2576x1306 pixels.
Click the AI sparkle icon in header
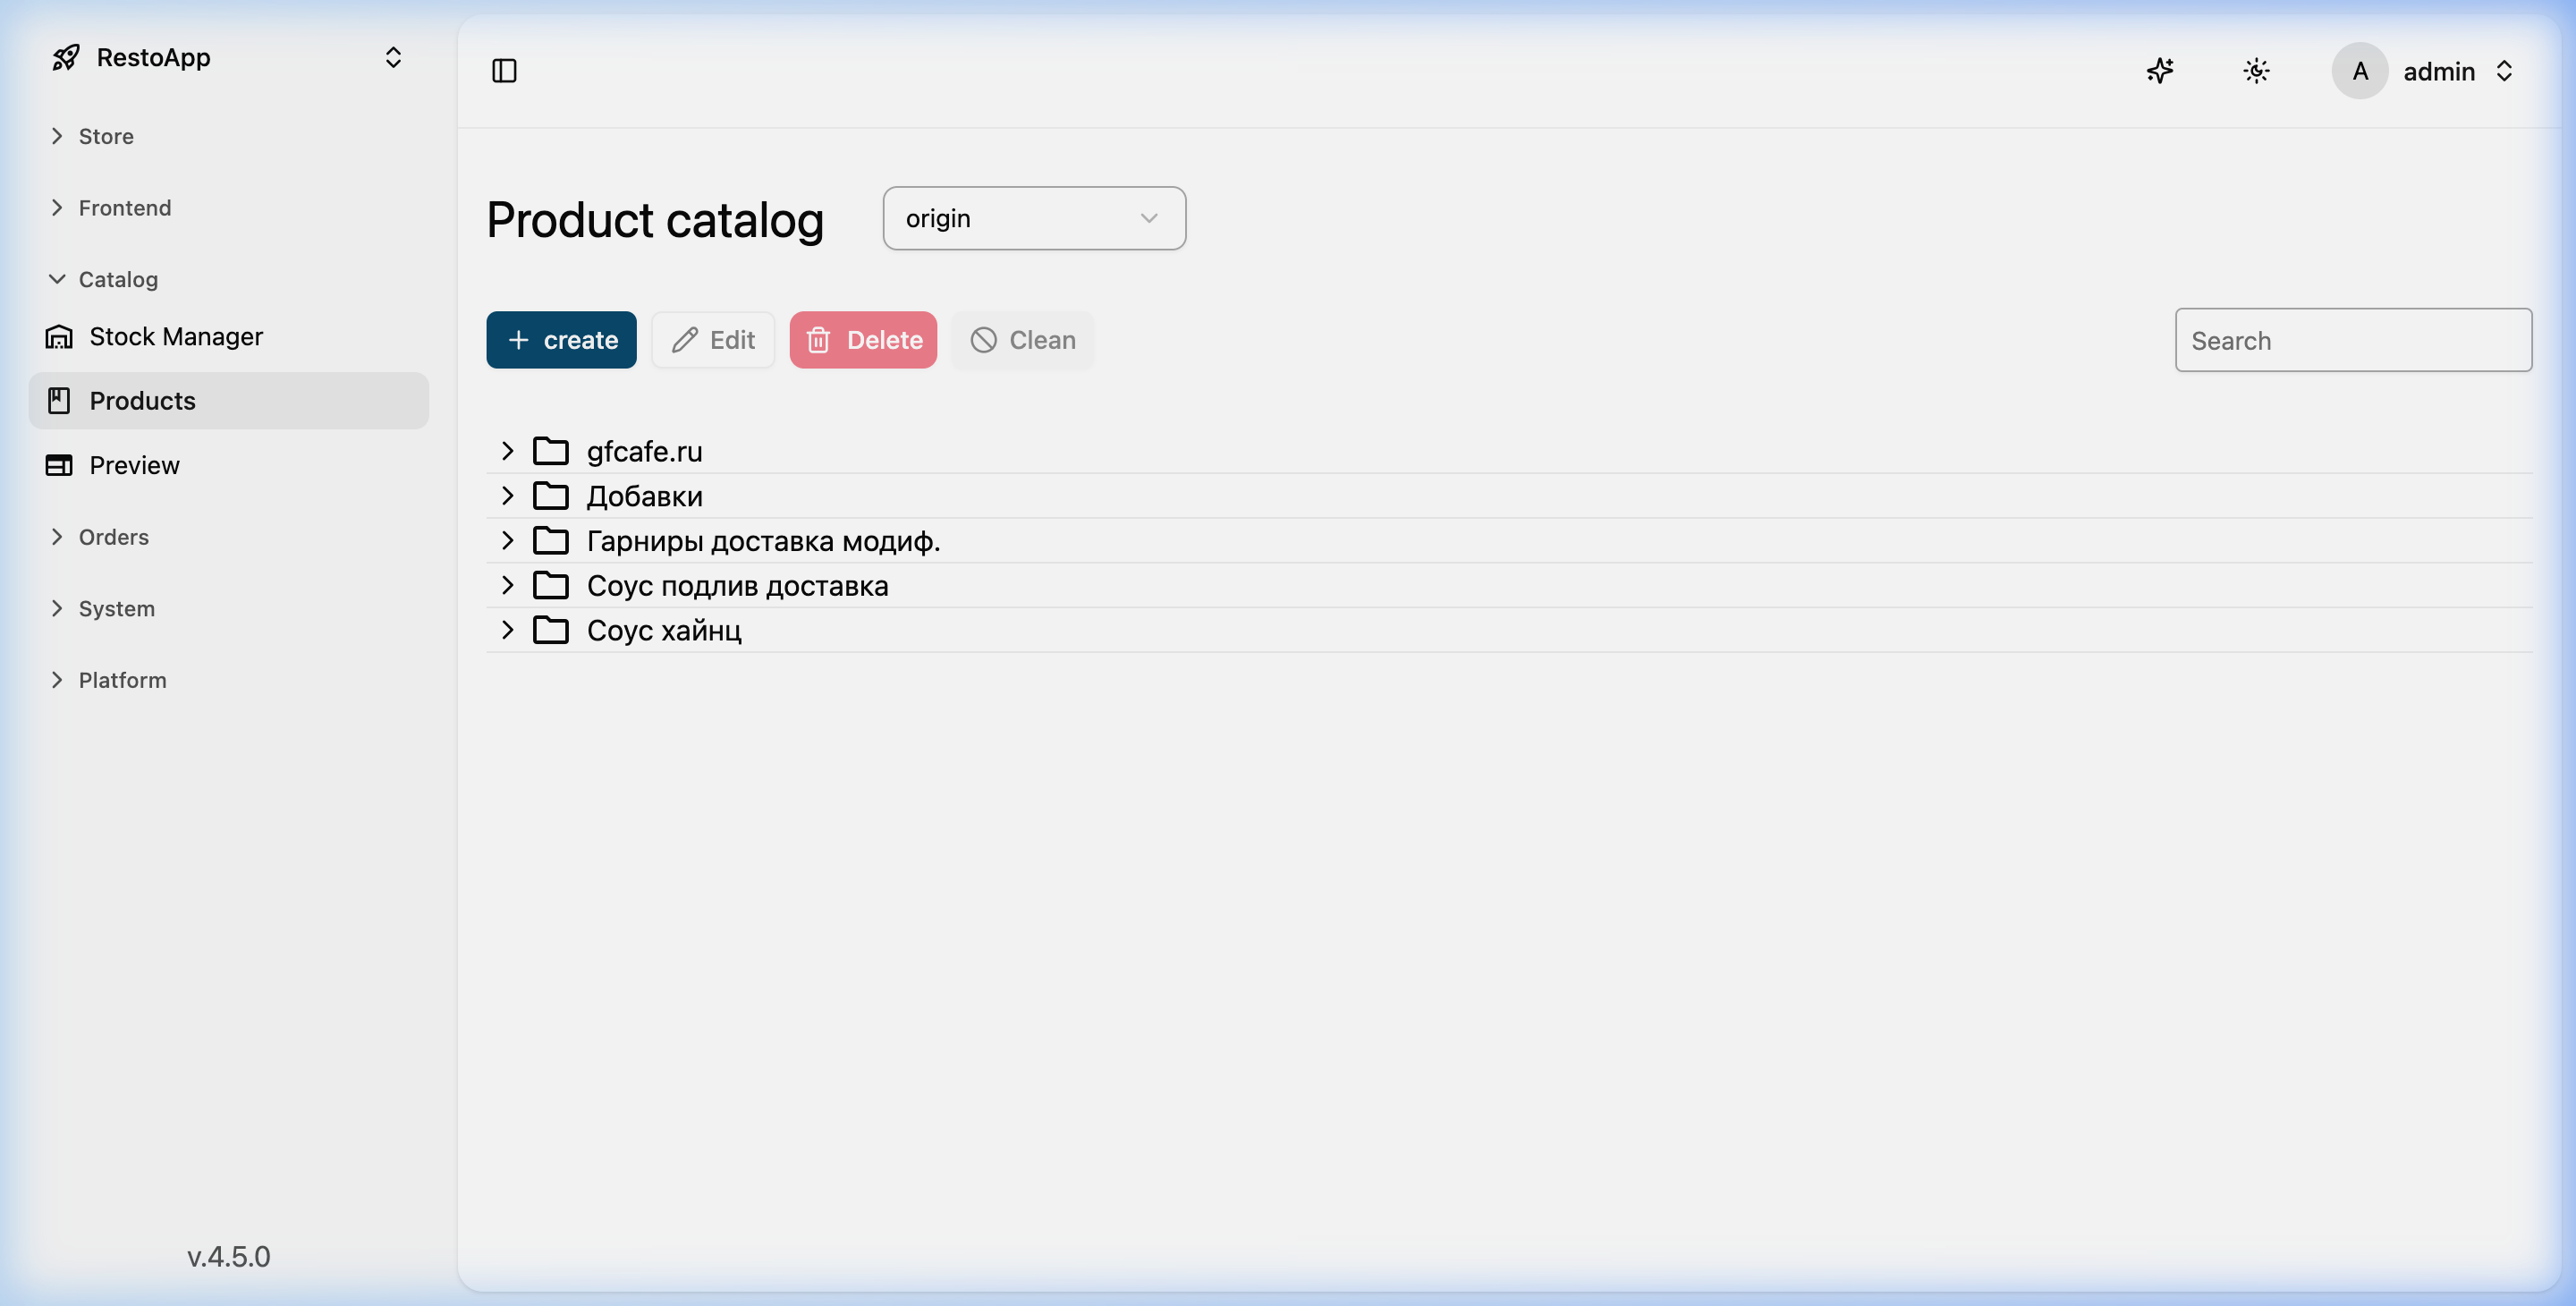point(2160,71)
